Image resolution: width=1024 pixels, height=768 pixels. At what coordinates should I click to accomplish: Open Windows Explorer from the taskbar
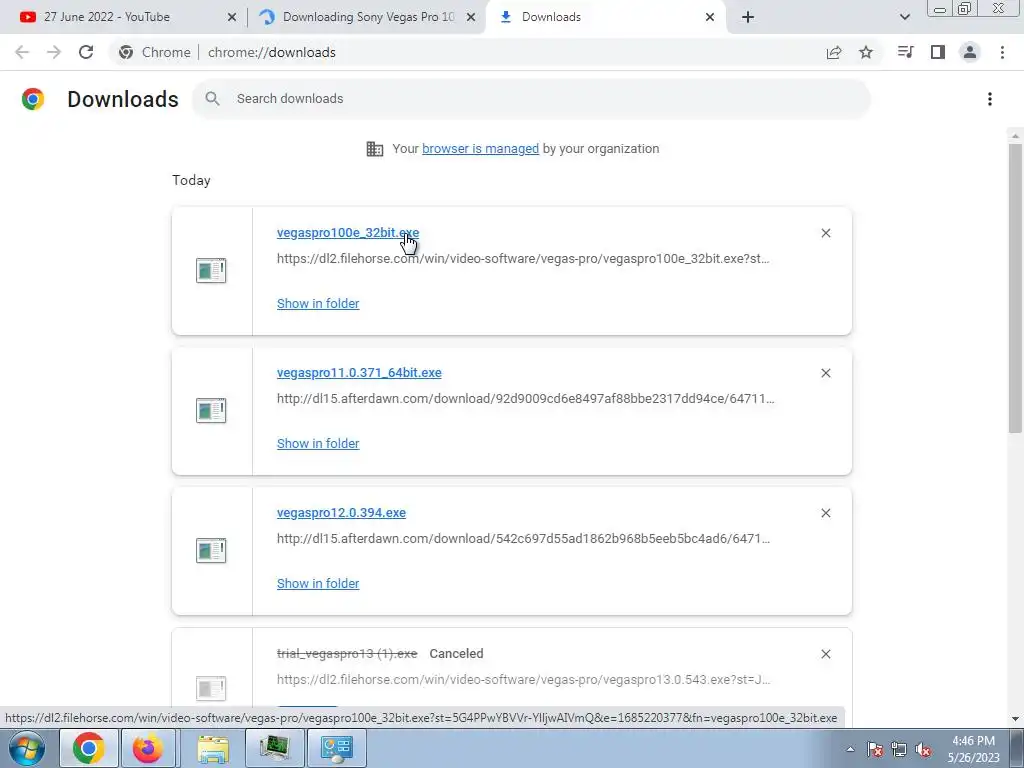[x=213, y=748]
